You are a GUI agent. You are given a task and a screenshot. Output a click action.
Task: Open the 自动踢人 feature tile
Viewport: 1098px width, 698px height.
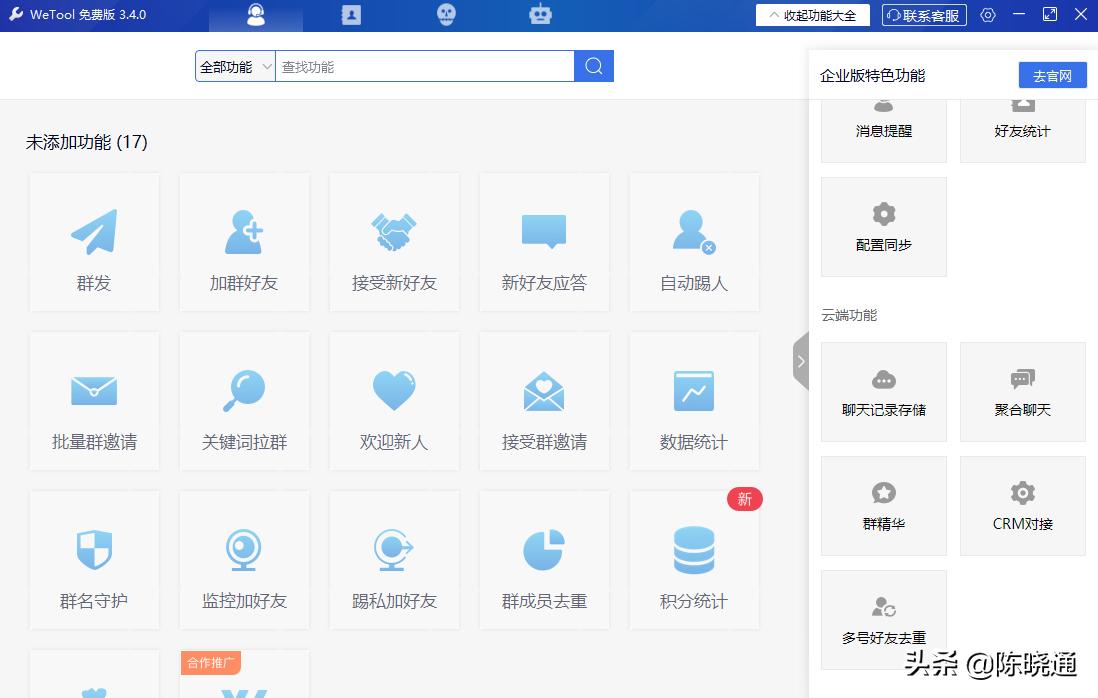pyautogui.click(x=694, y=242)
